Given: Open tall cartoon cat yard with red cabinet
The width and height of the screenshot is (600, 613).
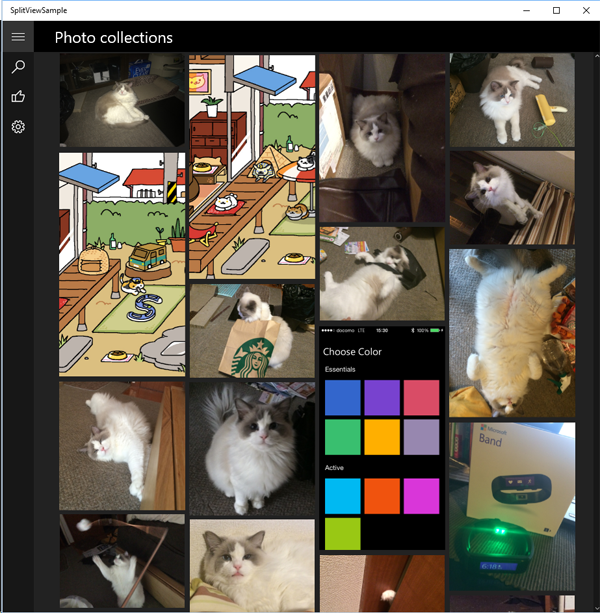Looking at the screenshot, I should coord(252,167).
